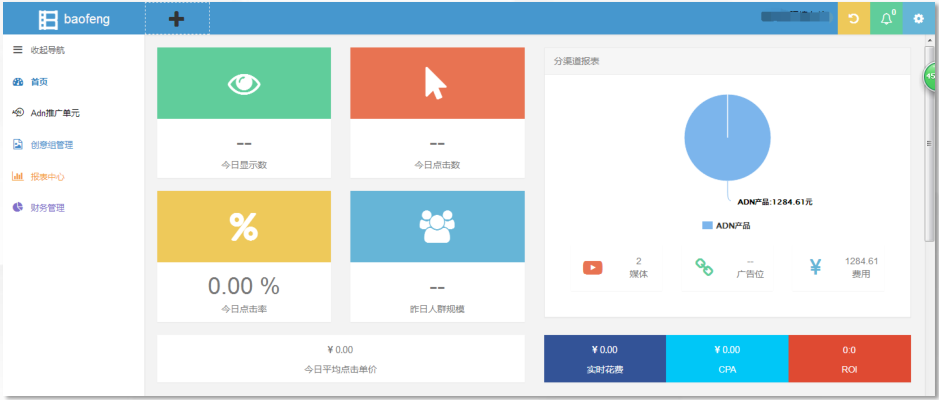Click the baofeng film logo icon
Viewport: 939px width, 400px height.
pos(48,19)
